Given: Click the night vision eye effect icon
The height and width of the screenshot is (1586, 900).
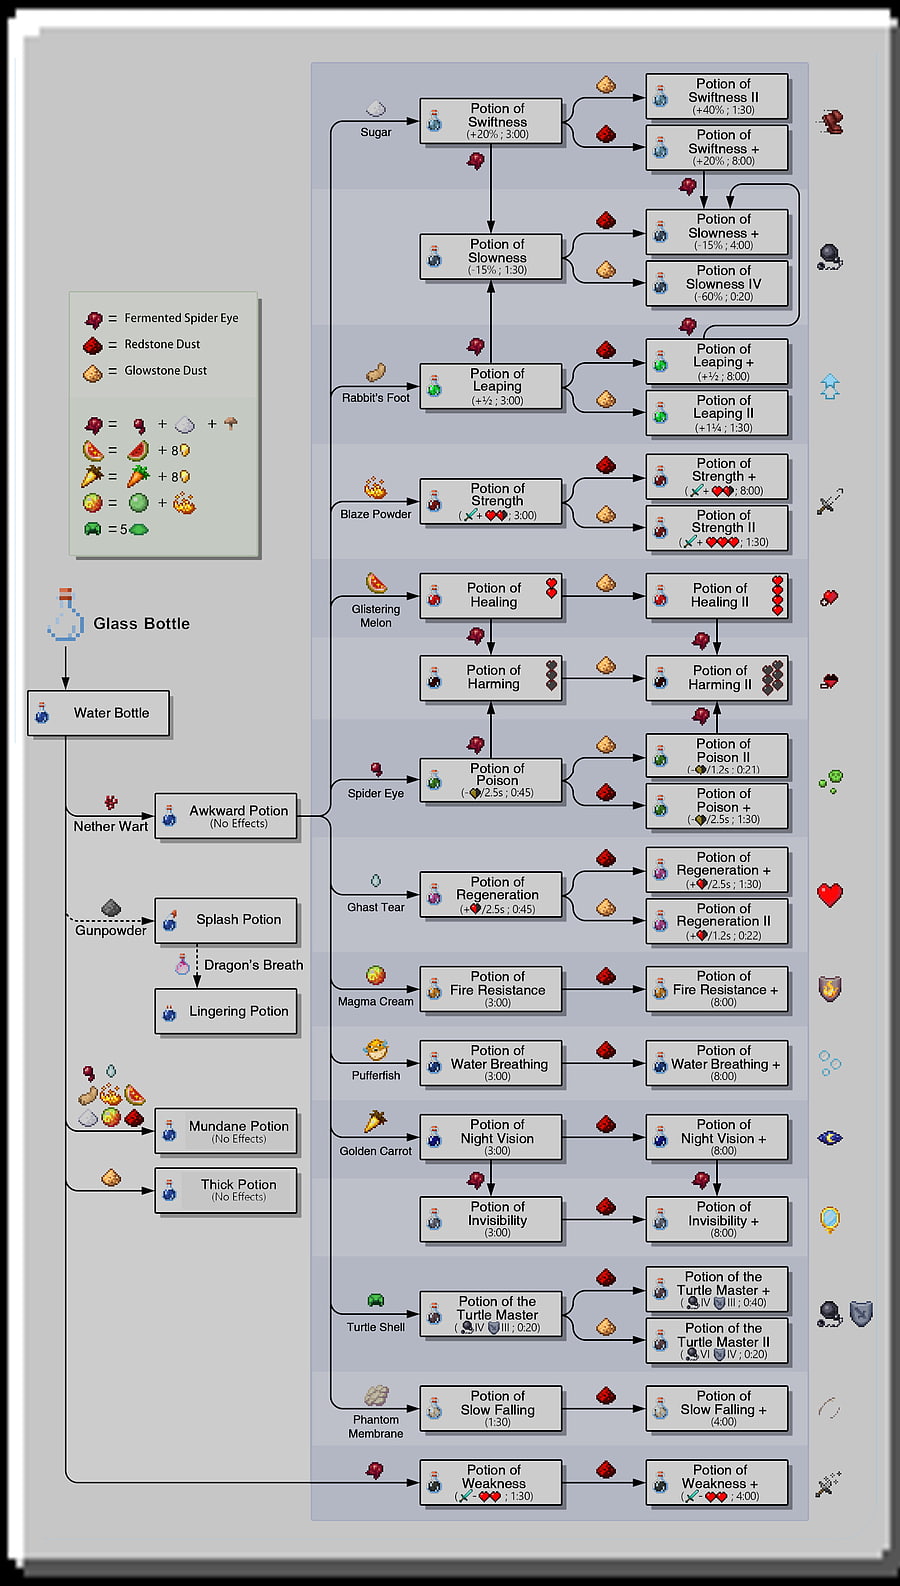Looking at the screenshot, I should point(830,1138).
